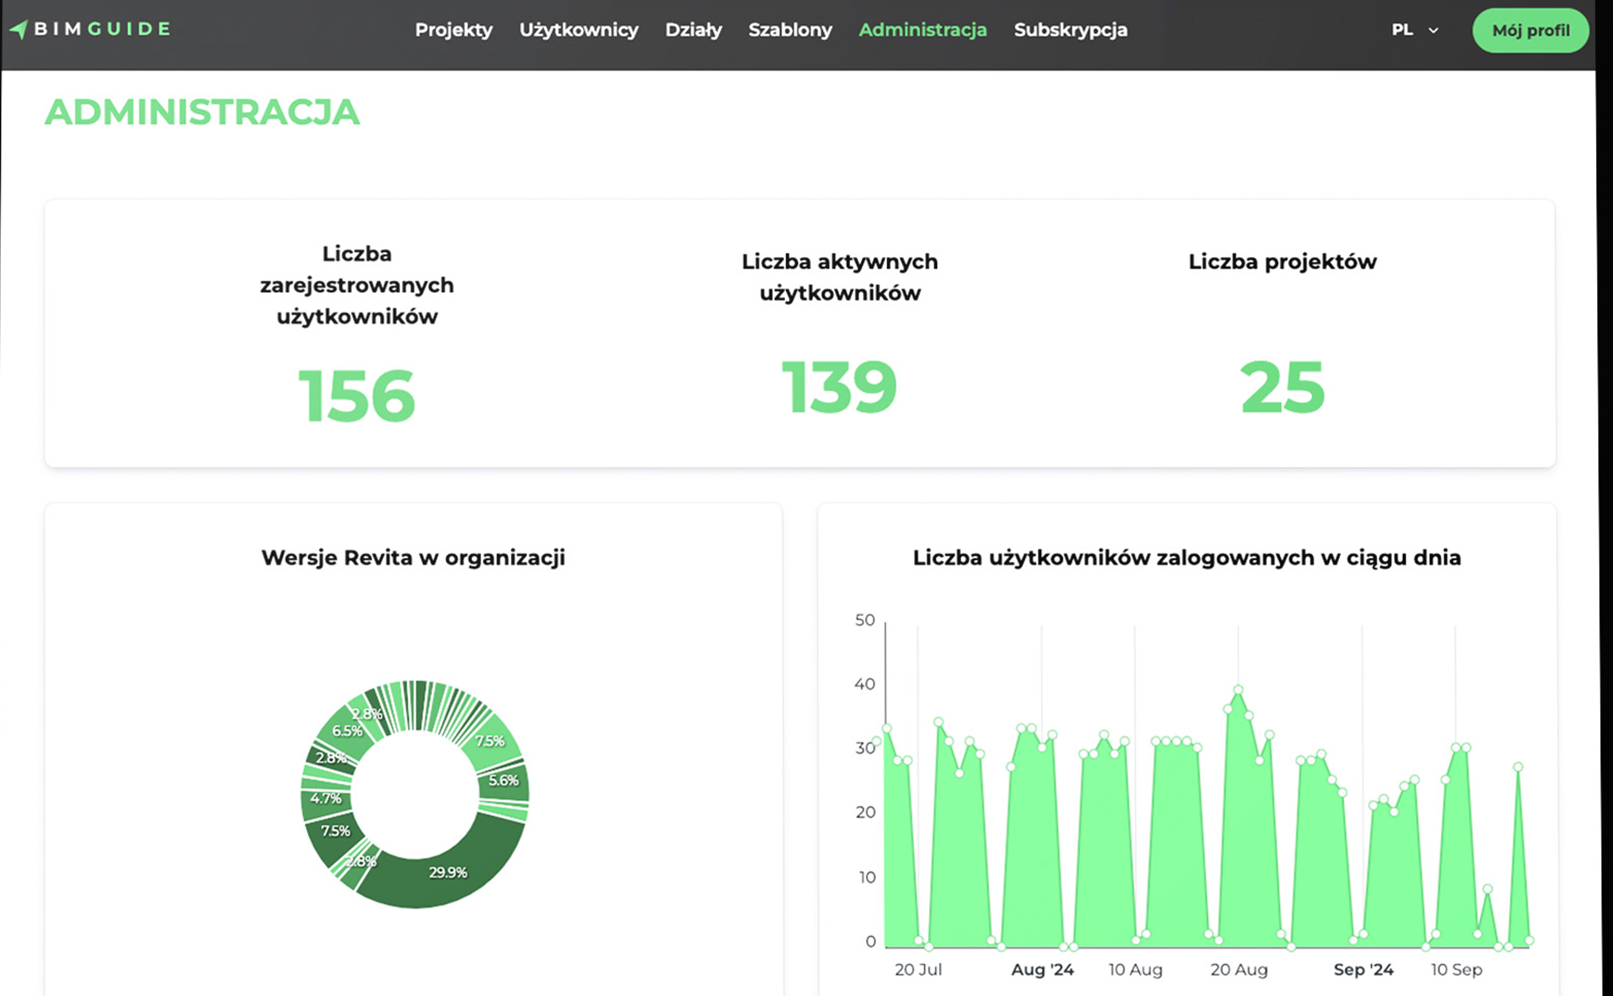Open the Subskrypcja page
This screenshot has height=996, width=1613.
pos(1070,30)
